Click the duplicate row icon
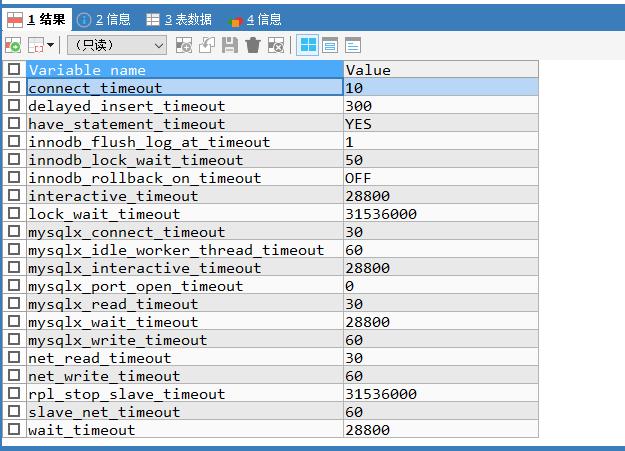The width and height of the screenshot is (625, 451). tap(207, 45)
